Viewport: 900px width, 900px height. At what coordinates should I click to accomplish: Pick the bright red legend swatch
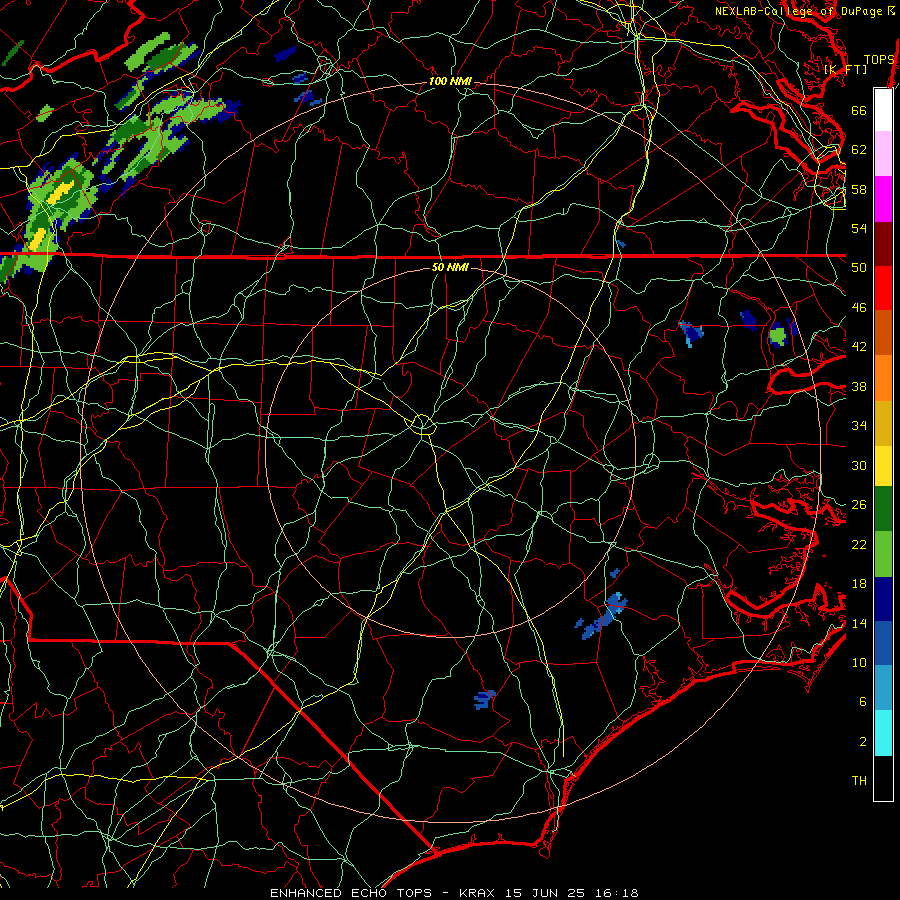tap(883, 288)
